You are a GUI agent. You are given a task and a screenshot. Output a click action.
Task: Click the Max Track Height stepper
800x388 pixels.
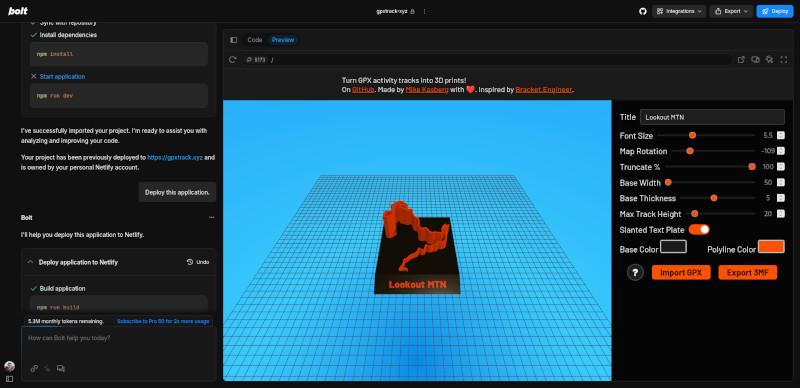pos(781,214)
